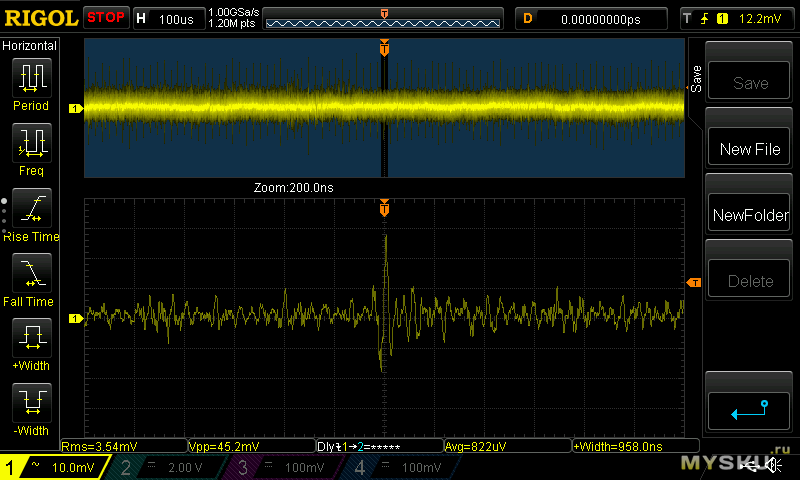Select channel 1 tab at 10.0mV

pyautogui.click(x=55, y=467)
